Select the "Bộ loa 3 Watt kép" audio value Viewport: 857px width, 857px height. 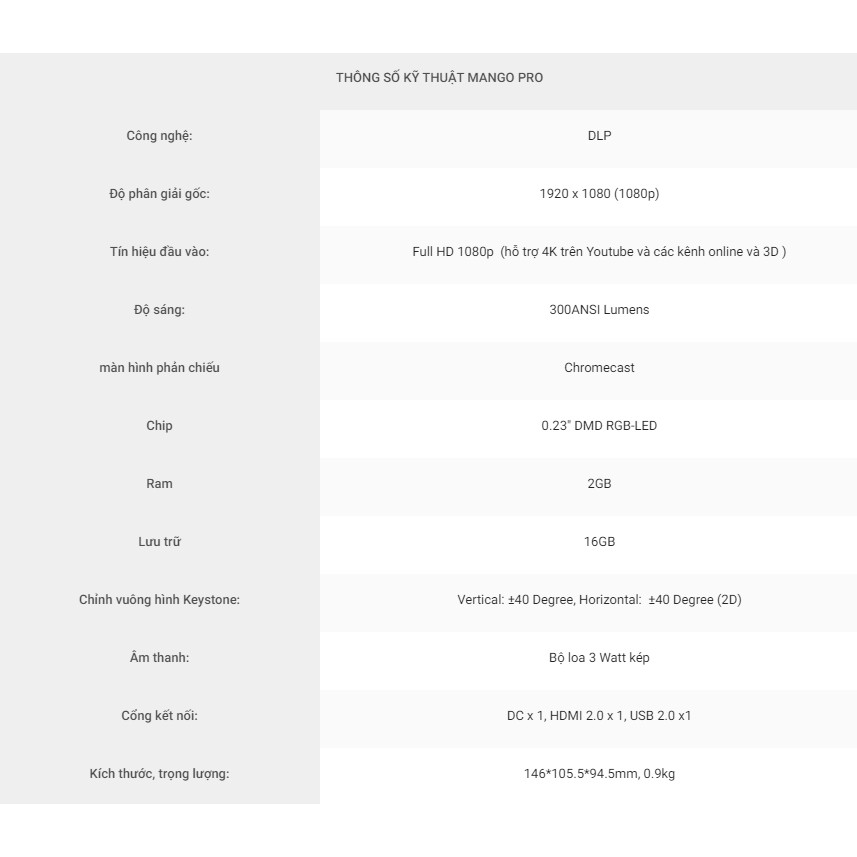coord(599,658)
